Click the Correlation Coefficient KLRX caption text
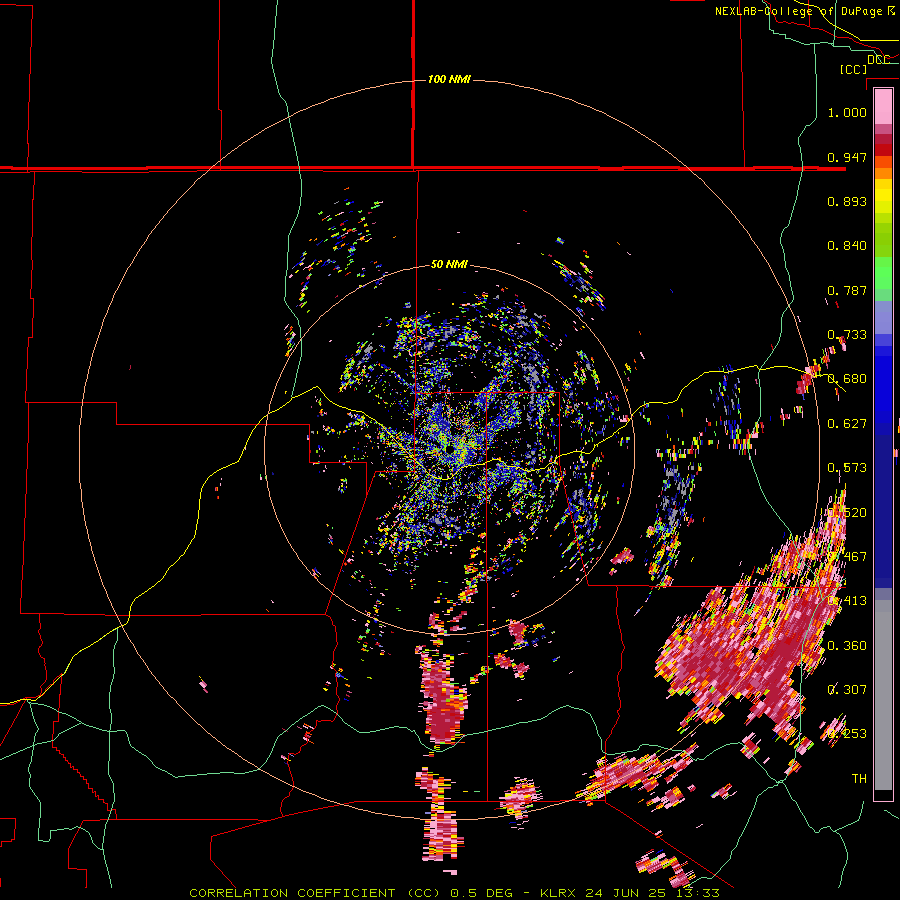 454,893
